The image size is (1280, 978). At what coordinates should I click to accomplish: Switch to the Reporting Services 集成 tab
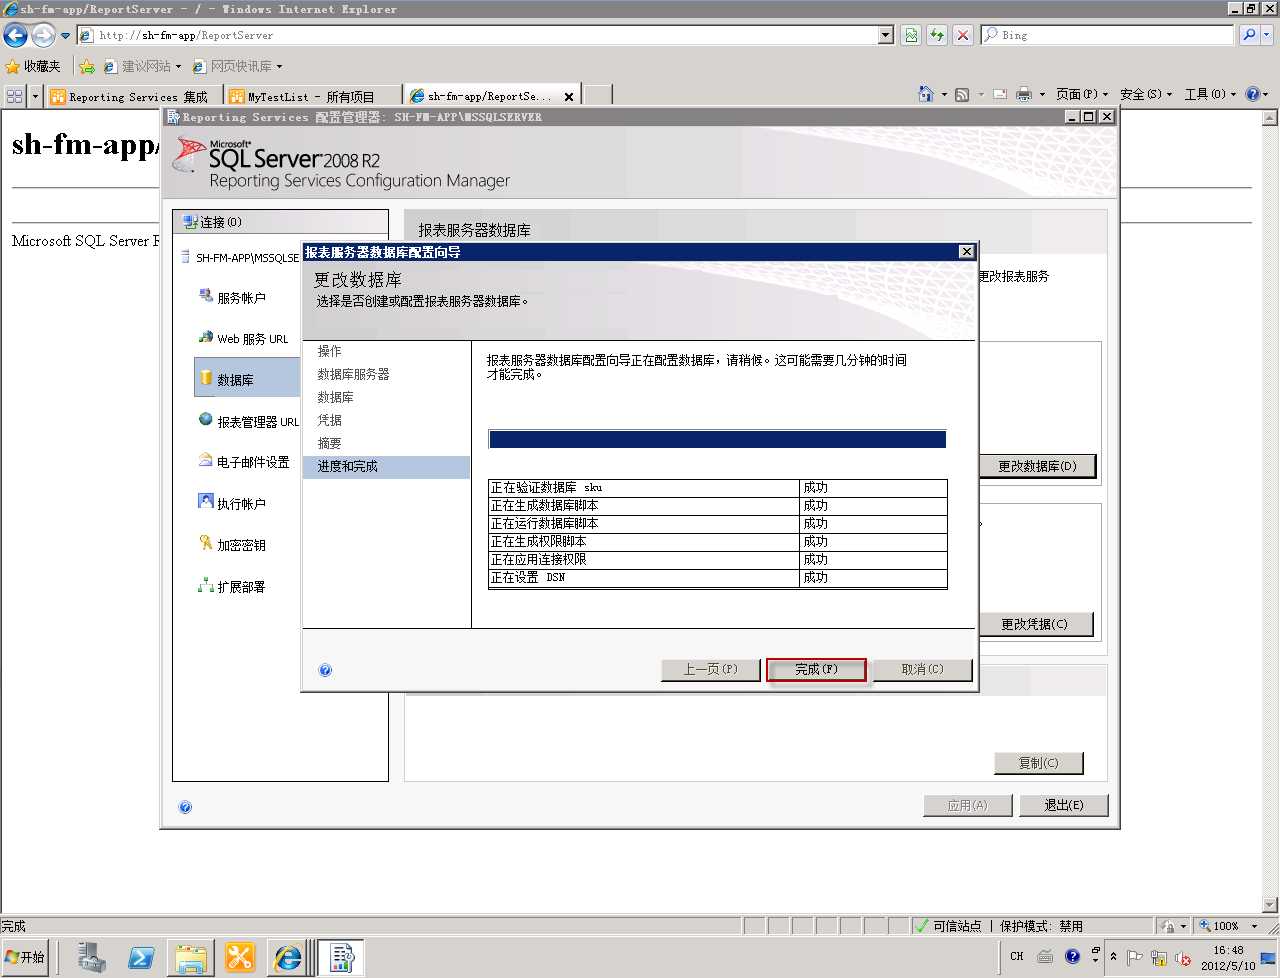135,96
